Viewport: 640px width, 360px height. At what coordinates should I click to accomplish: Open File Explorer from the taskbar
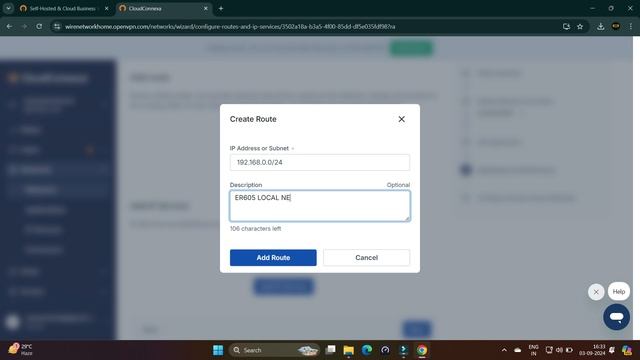click(x=349, y=350)
